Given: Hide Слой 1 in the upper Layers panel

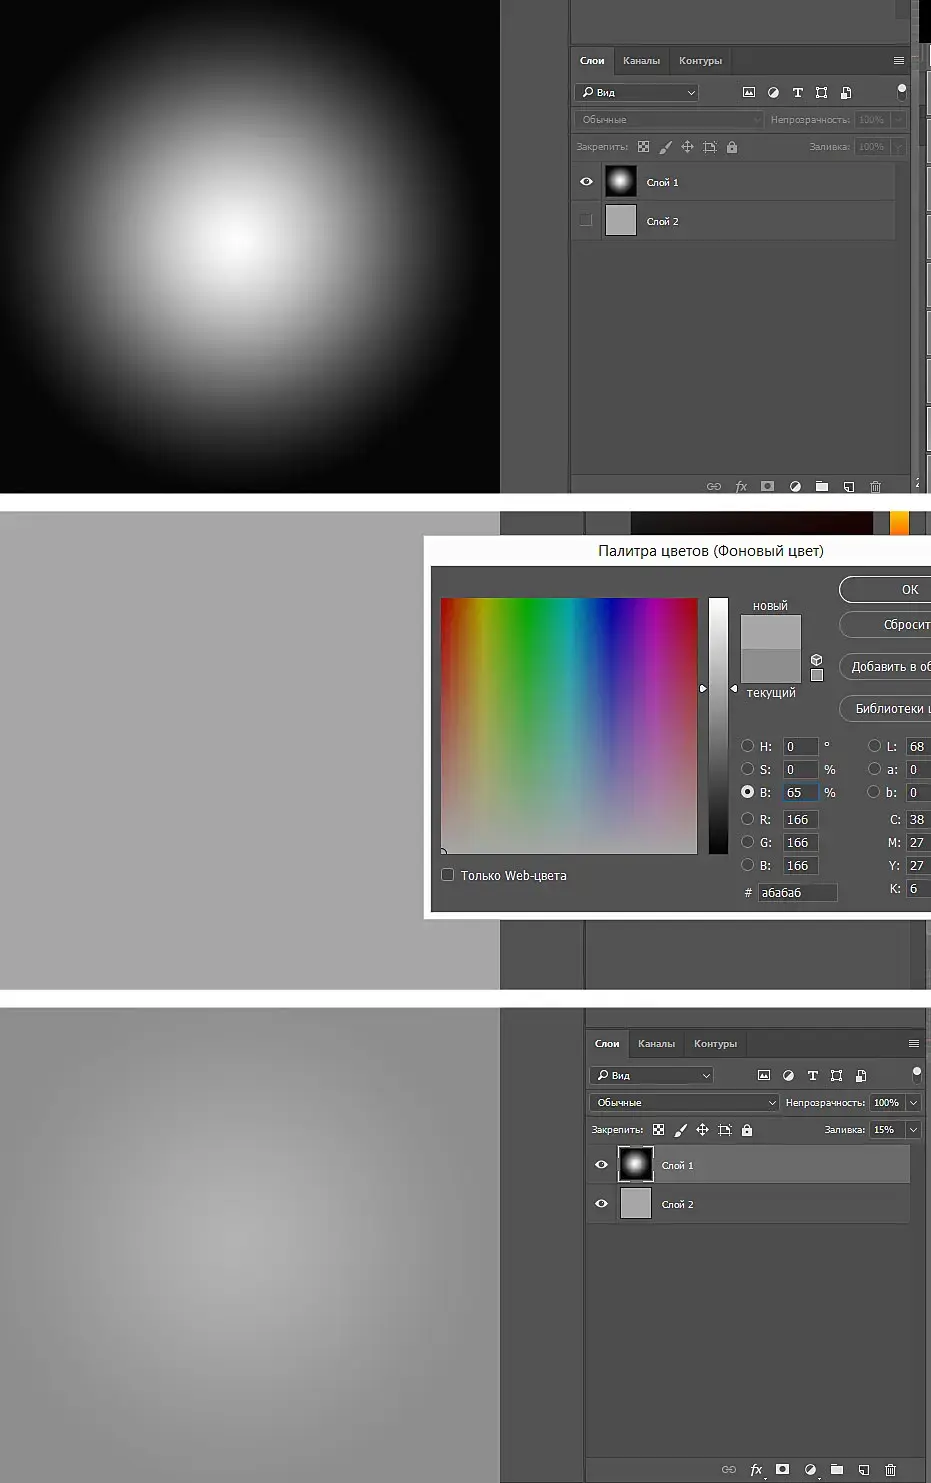Looking at the screenshot, I should pos(586,182).
